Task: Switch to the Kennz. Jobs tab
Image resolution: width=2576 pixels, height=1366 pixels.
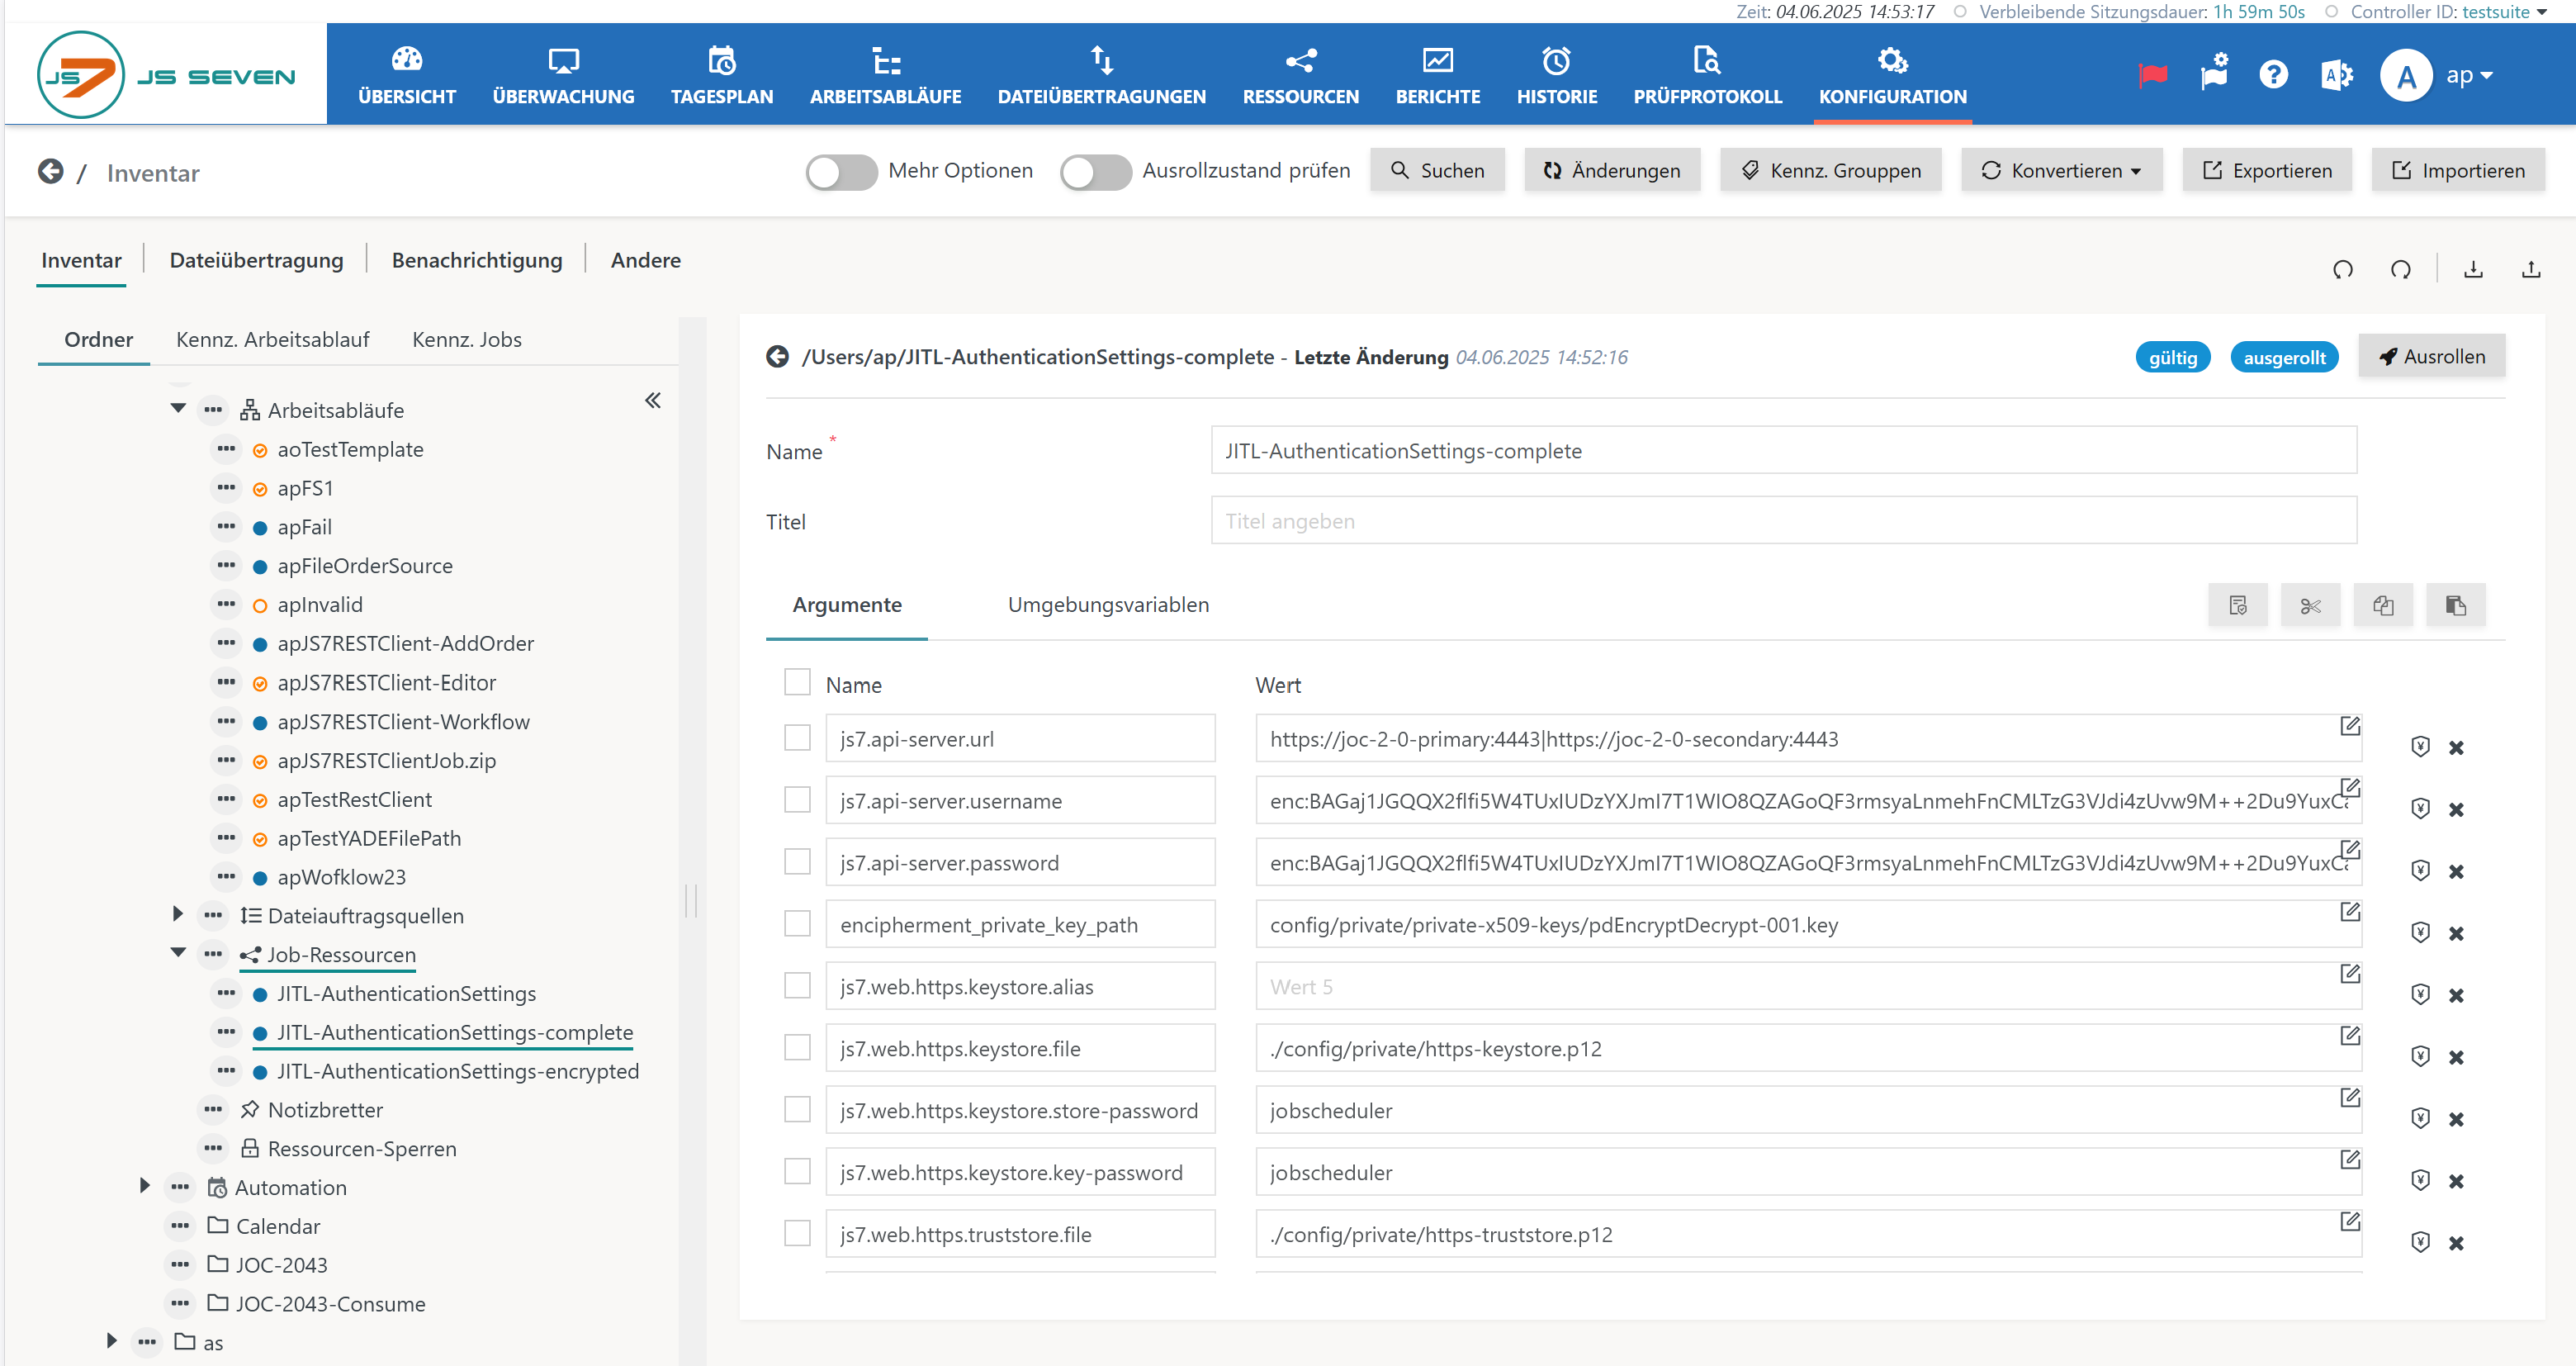Action: (x=467, y=339)
